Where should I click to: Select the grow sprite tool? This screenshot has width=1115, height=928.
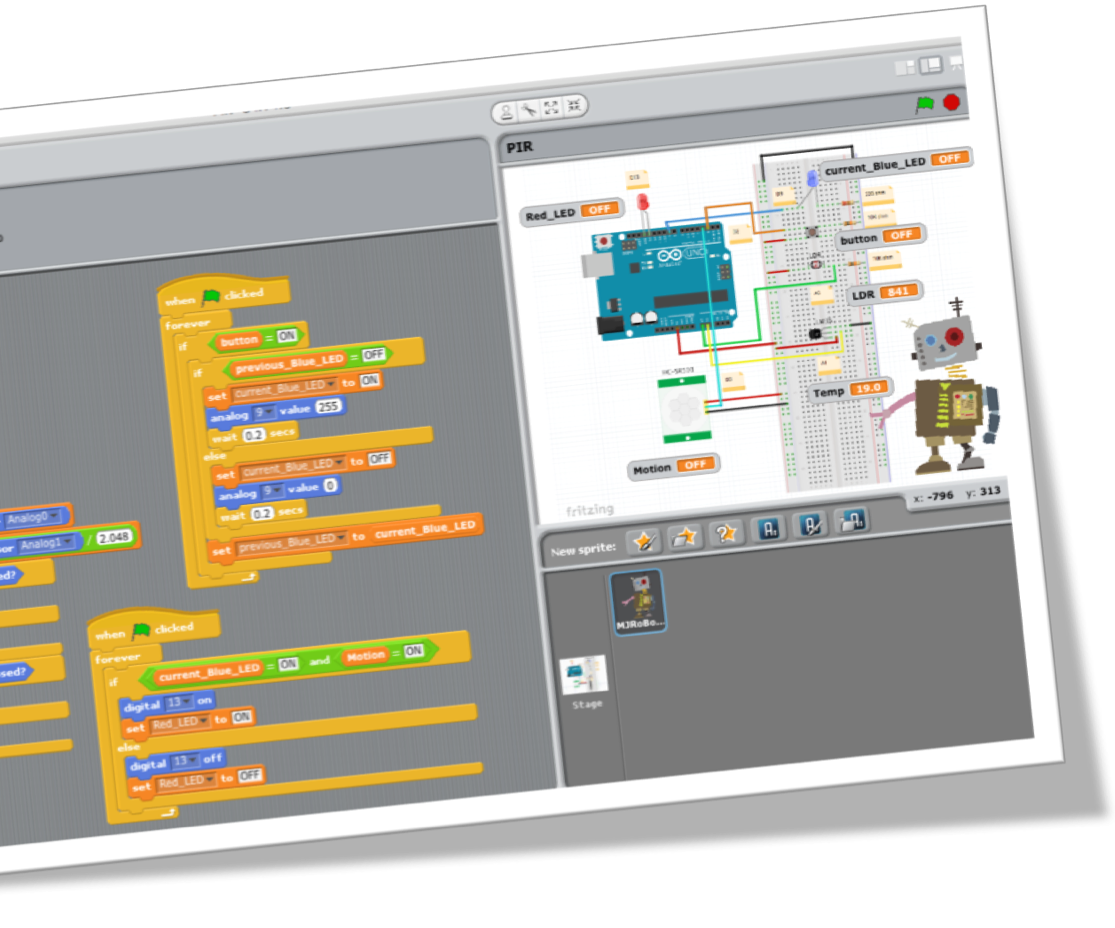coord(551,106)
